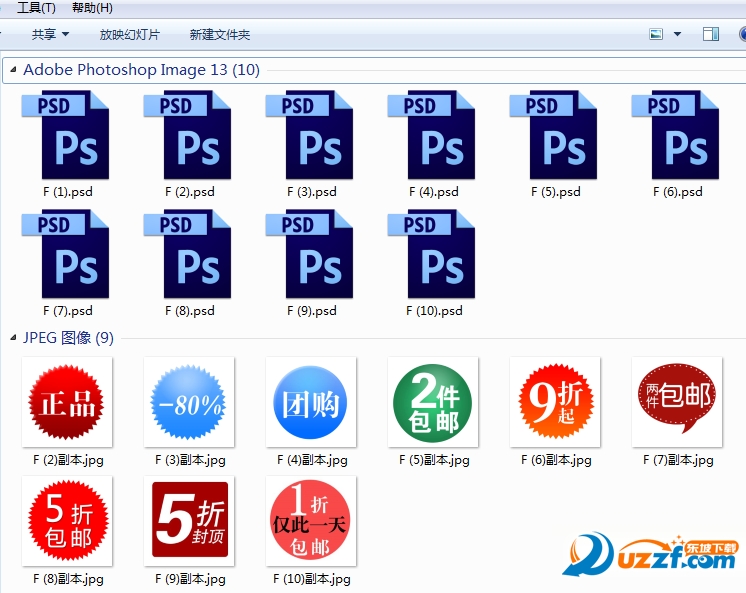Select the F (8).psd file icon
Screen dimensions: 746x593
pos(187,254)
